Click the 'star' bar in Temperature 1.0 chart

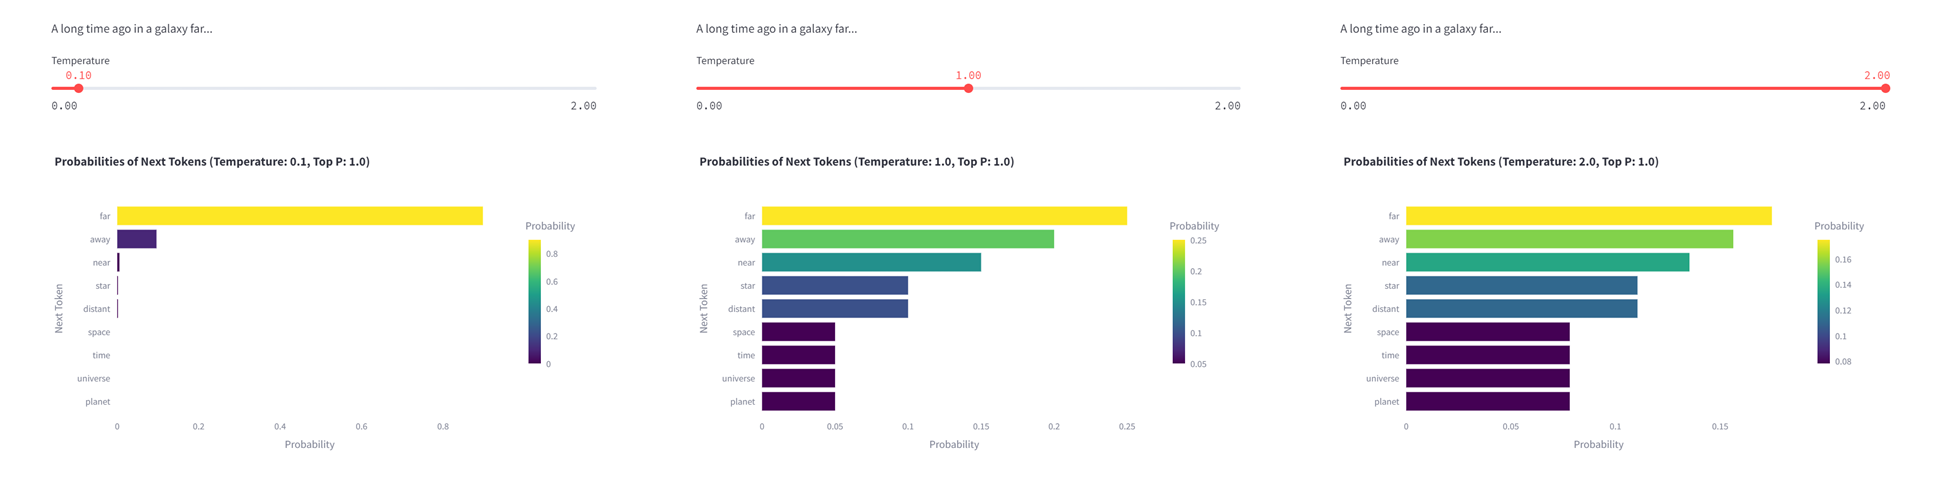pos(835,285)
